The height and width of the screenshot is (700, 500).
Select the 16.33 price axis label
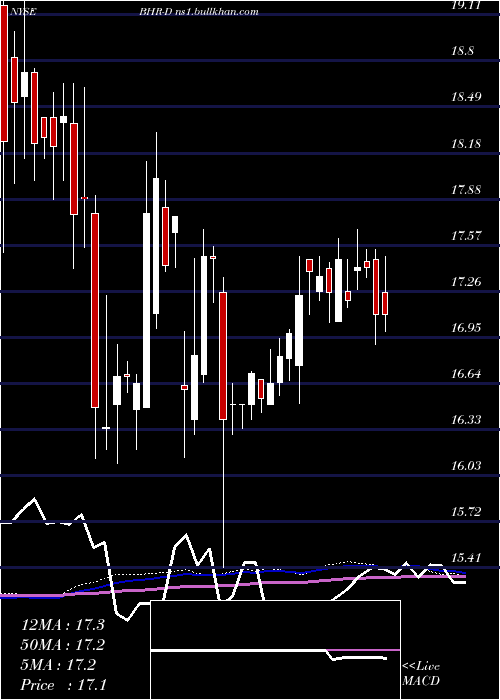pyautogui.click(x=466, y=420)
